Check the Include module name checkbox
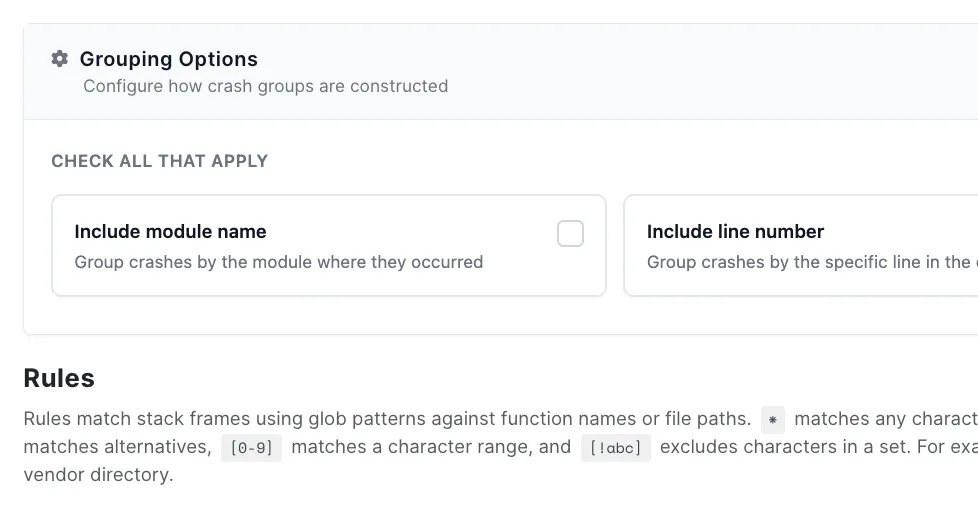This screenshot has width=978, height=513. tap(570, 233)
